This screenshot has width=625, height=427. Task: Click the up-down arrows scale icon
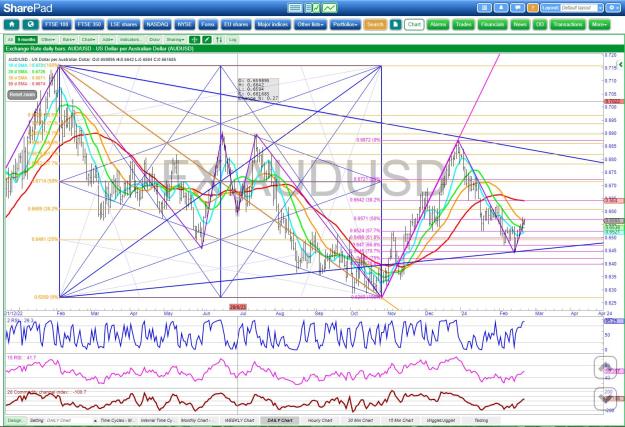point(219,39)
